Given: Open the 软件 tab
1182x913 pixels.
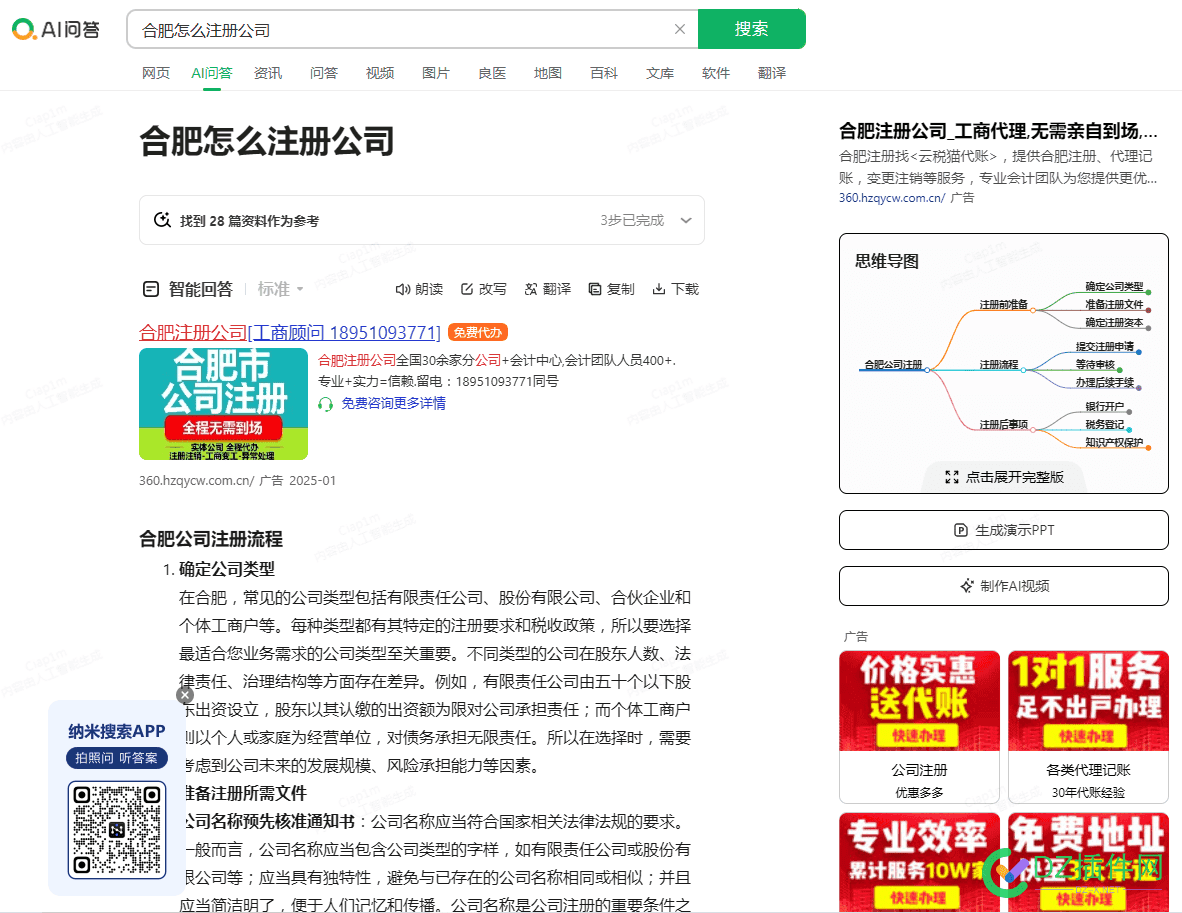Looking at the screenshot, I should click(715, 73).
